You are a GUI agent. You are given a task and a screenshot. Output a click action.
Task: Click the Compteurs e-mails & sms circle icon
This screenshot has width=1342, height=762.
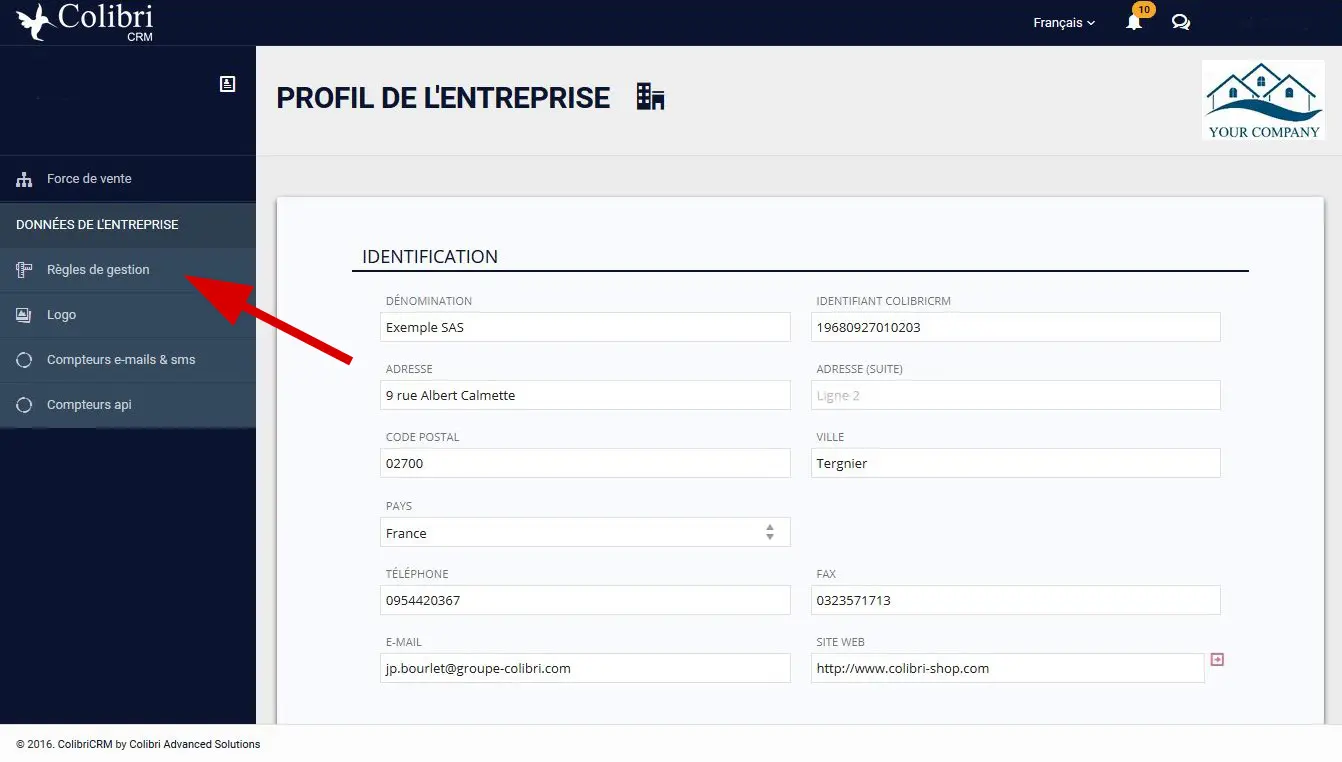(x=24, y=360)
